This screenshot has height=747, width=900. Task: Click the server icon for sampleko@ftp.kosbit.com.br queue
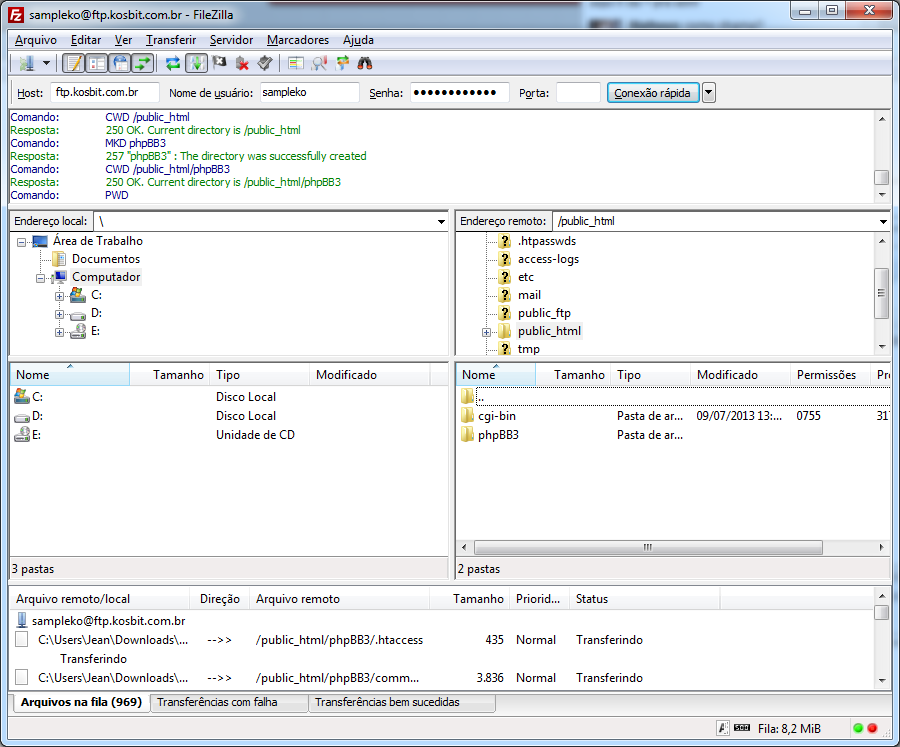click(22, 620)
